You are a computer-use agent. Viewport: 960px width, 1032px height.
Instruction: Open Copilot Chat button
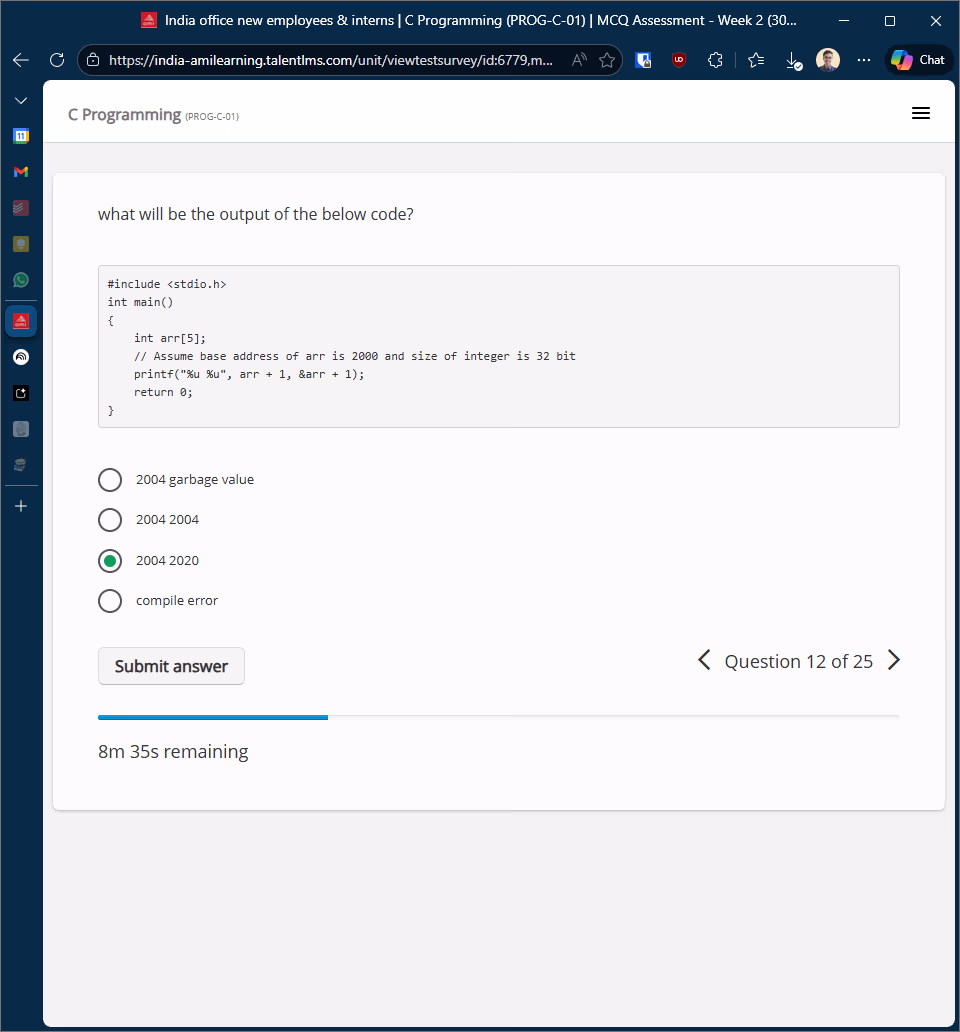pos(918,60)
